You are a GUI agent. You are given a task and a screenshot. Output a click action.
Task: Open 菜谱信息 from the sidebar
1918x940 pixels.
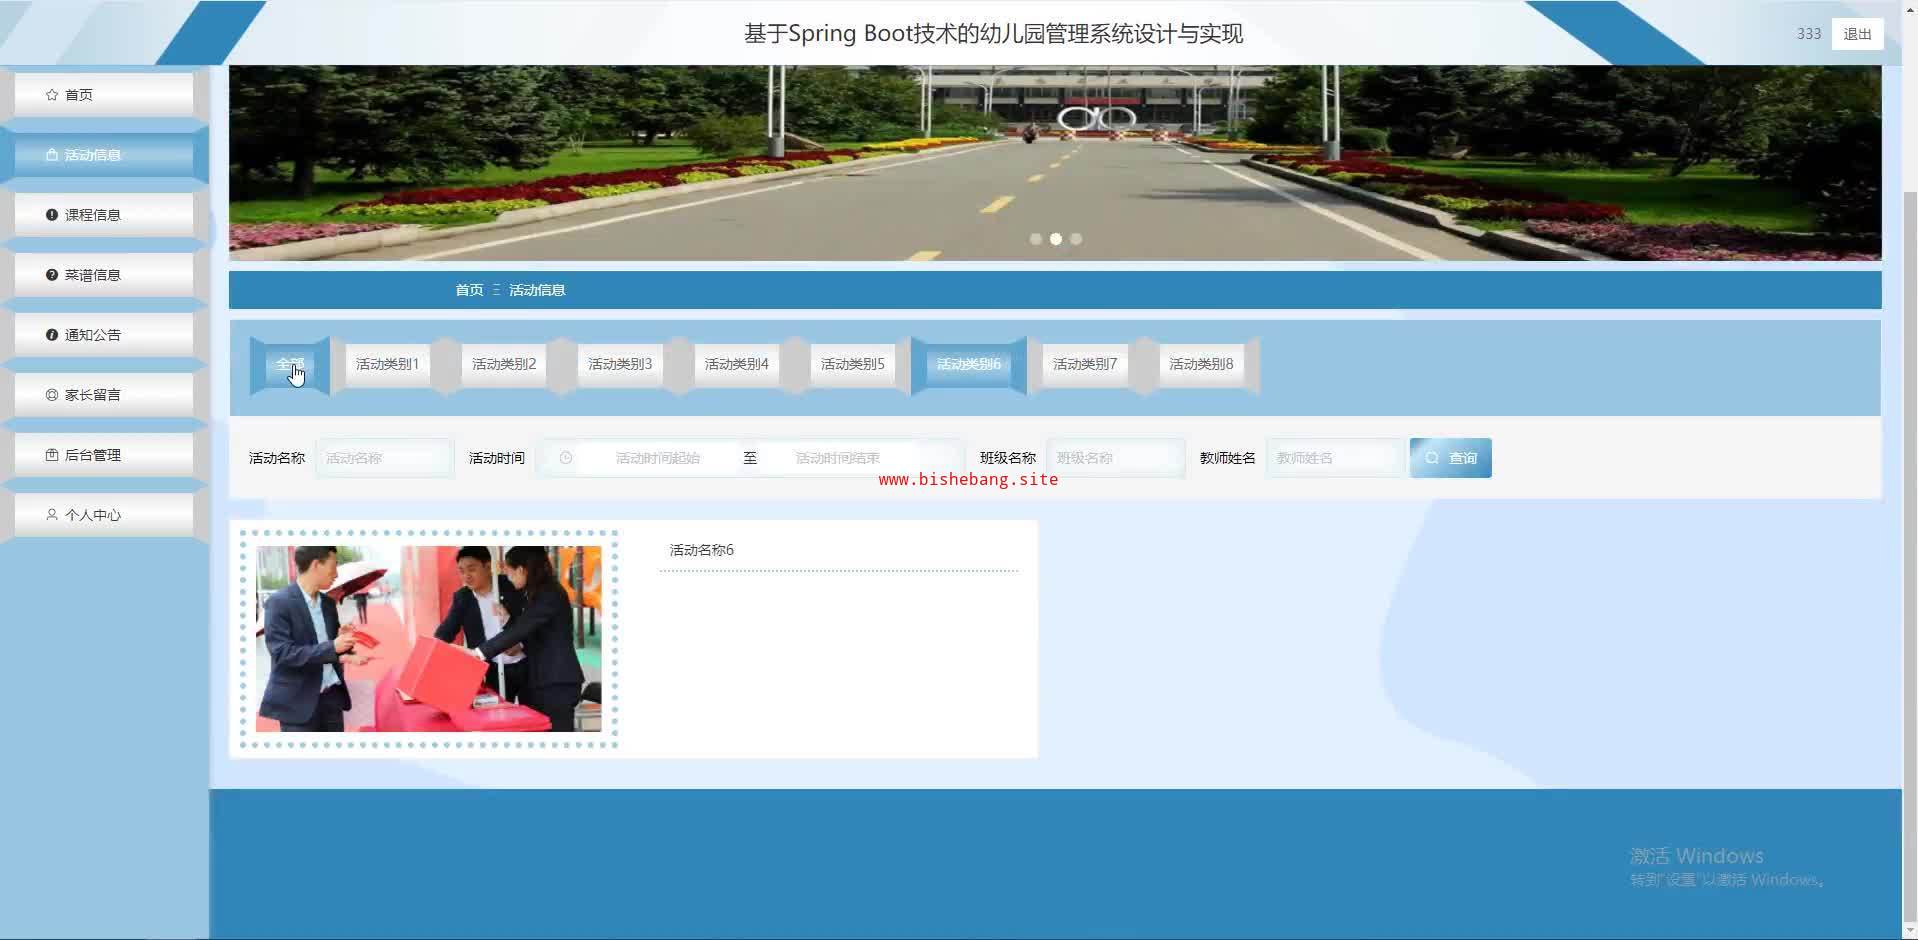pyautogui.click(x=104, y=275)
